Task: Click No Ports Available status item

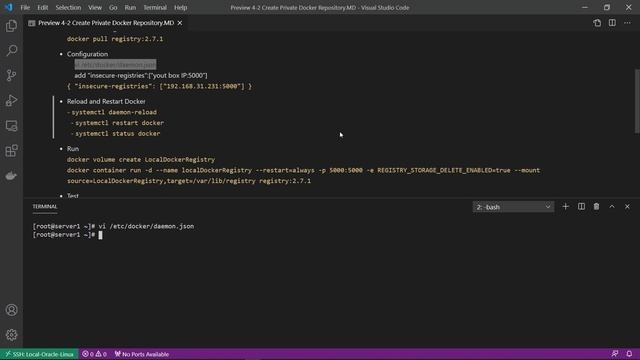Action: click(142, 354)
